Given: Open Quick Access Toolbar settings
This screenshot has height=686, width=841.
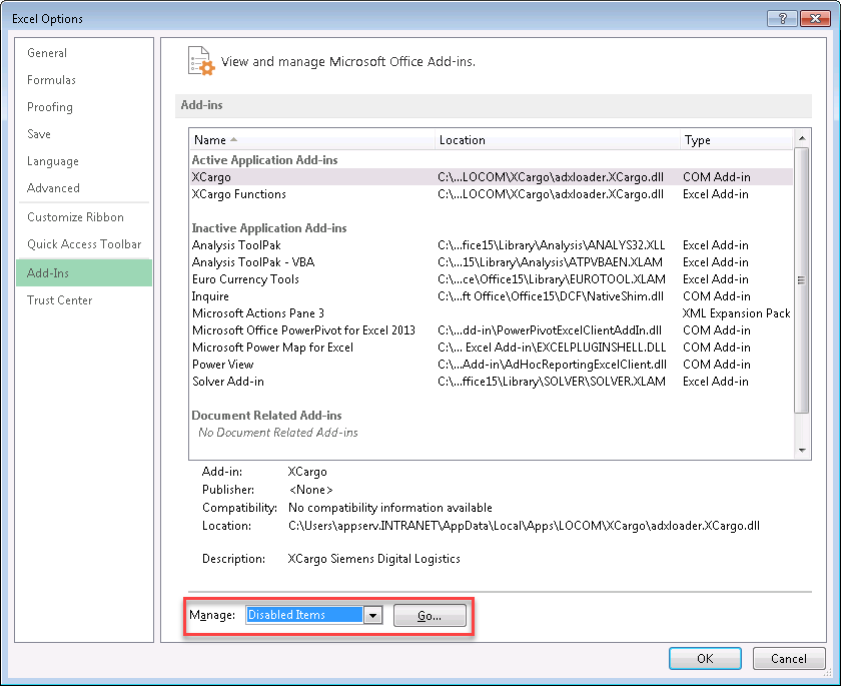Looking at the screenshot, I should pyautogui.click(x=87, y=245).
